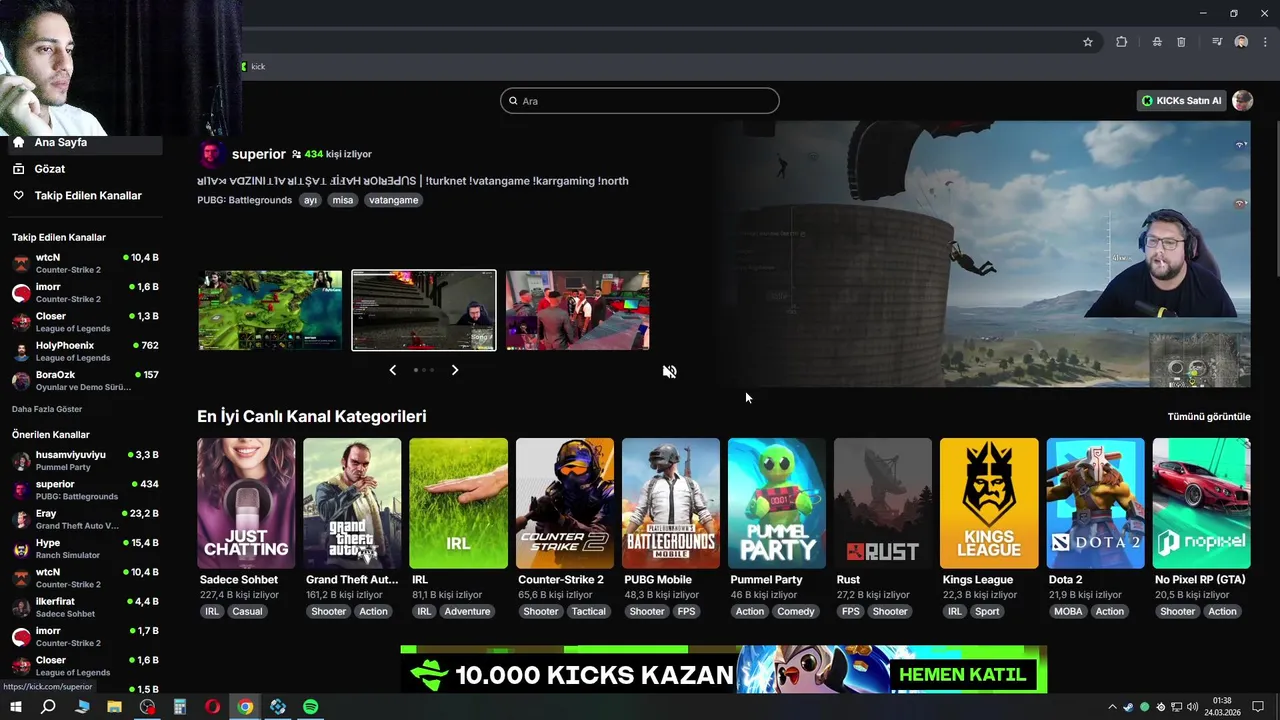Open the Grand Theft Auto V category card

pyautogui.click(x=352, y=503)
